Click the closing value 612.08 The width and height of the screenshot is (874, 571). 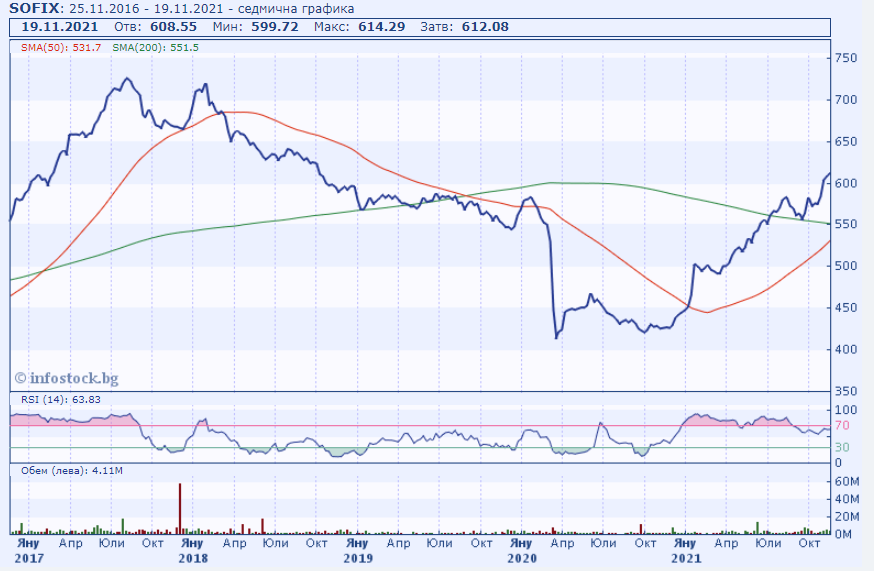[x=485, y=27]
